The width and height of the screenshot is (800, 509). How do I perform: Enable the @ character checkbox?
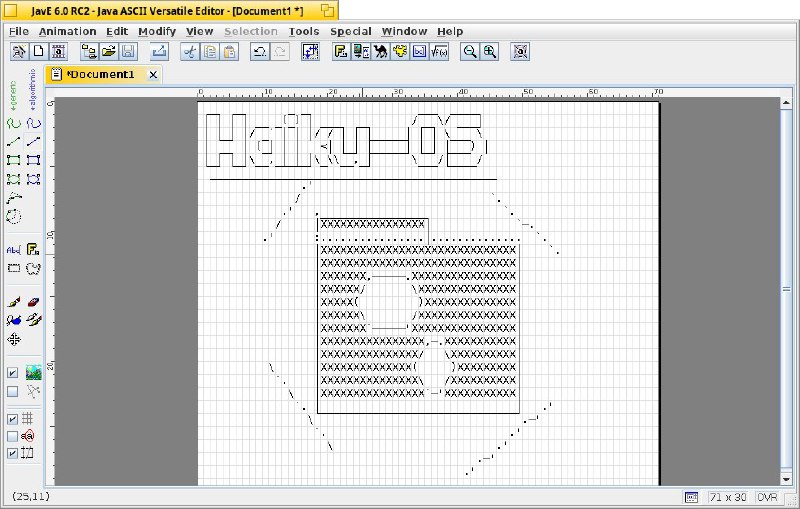point(13,436)
